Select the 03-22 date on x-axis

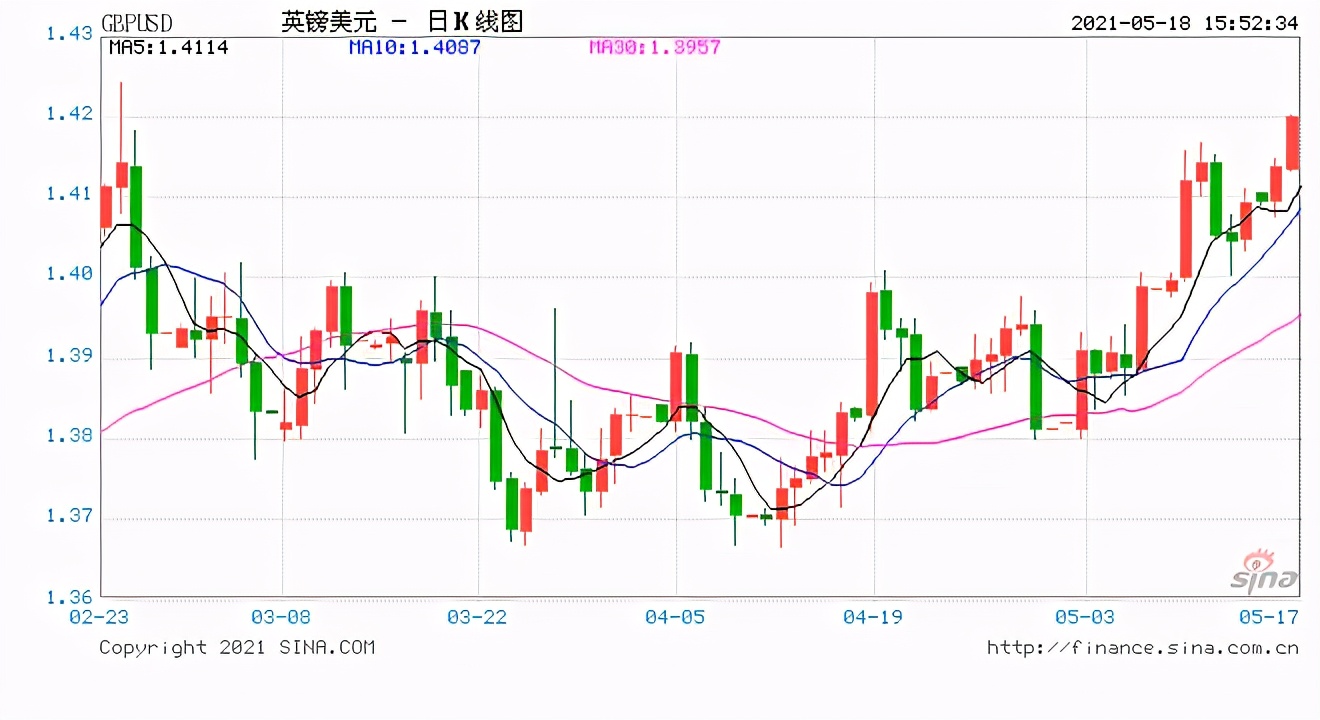tap(478, 617)
